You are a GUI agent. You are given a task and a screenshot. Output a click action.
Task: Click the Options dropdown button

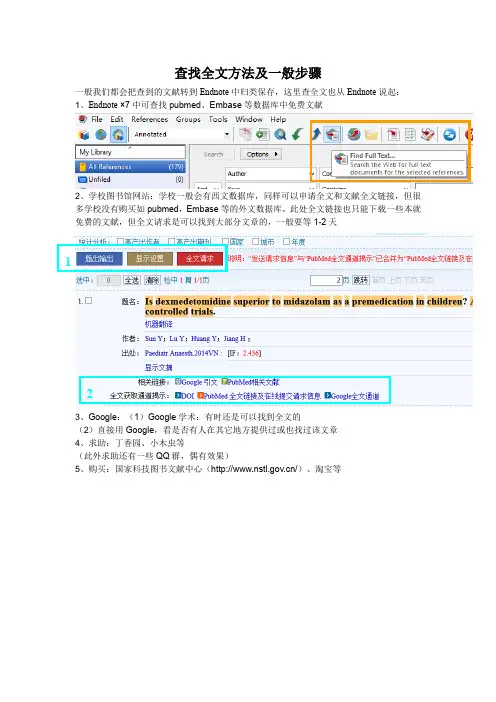(261, 154)
